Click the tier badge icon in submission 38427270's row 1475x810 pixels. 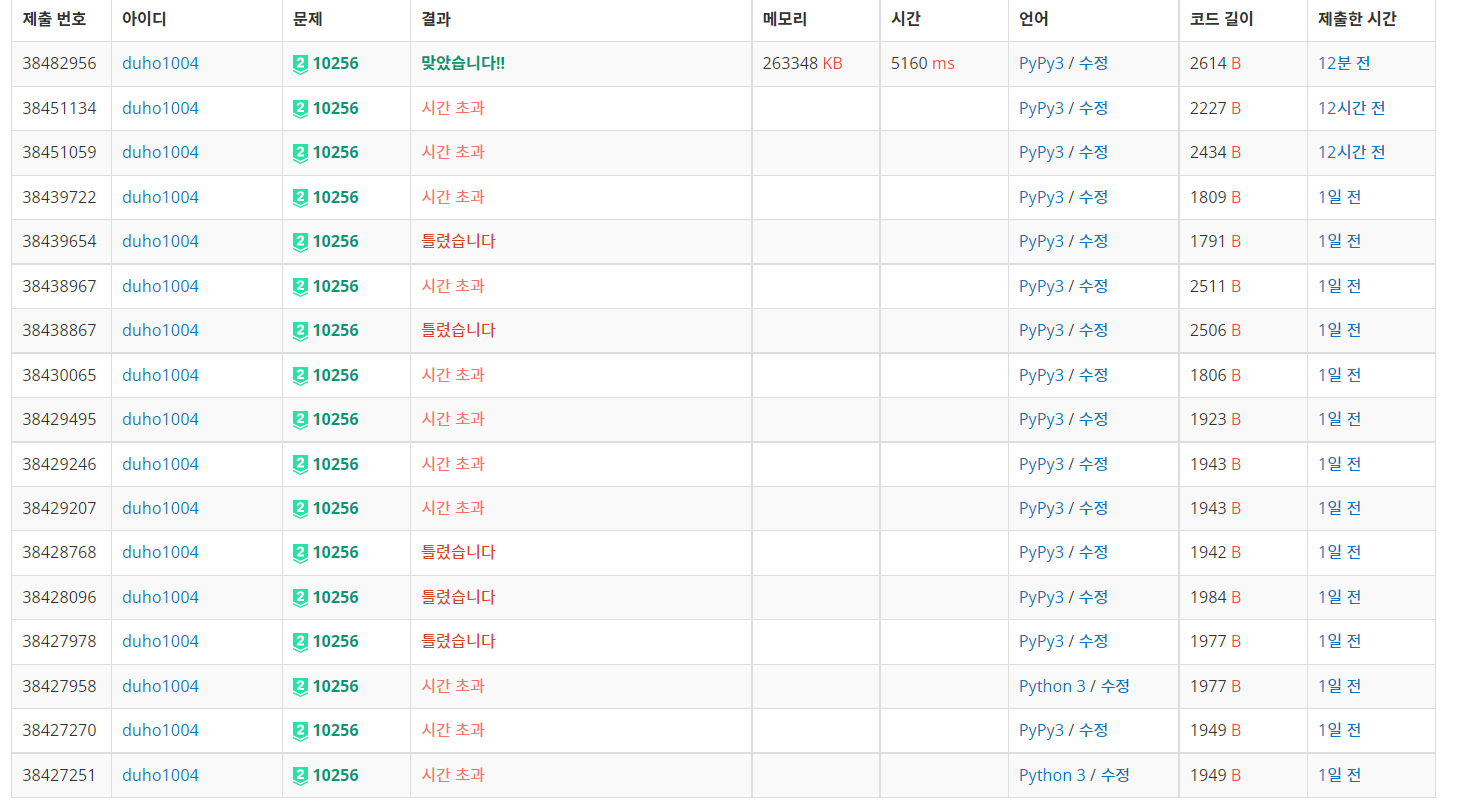(x=300, y=730)
